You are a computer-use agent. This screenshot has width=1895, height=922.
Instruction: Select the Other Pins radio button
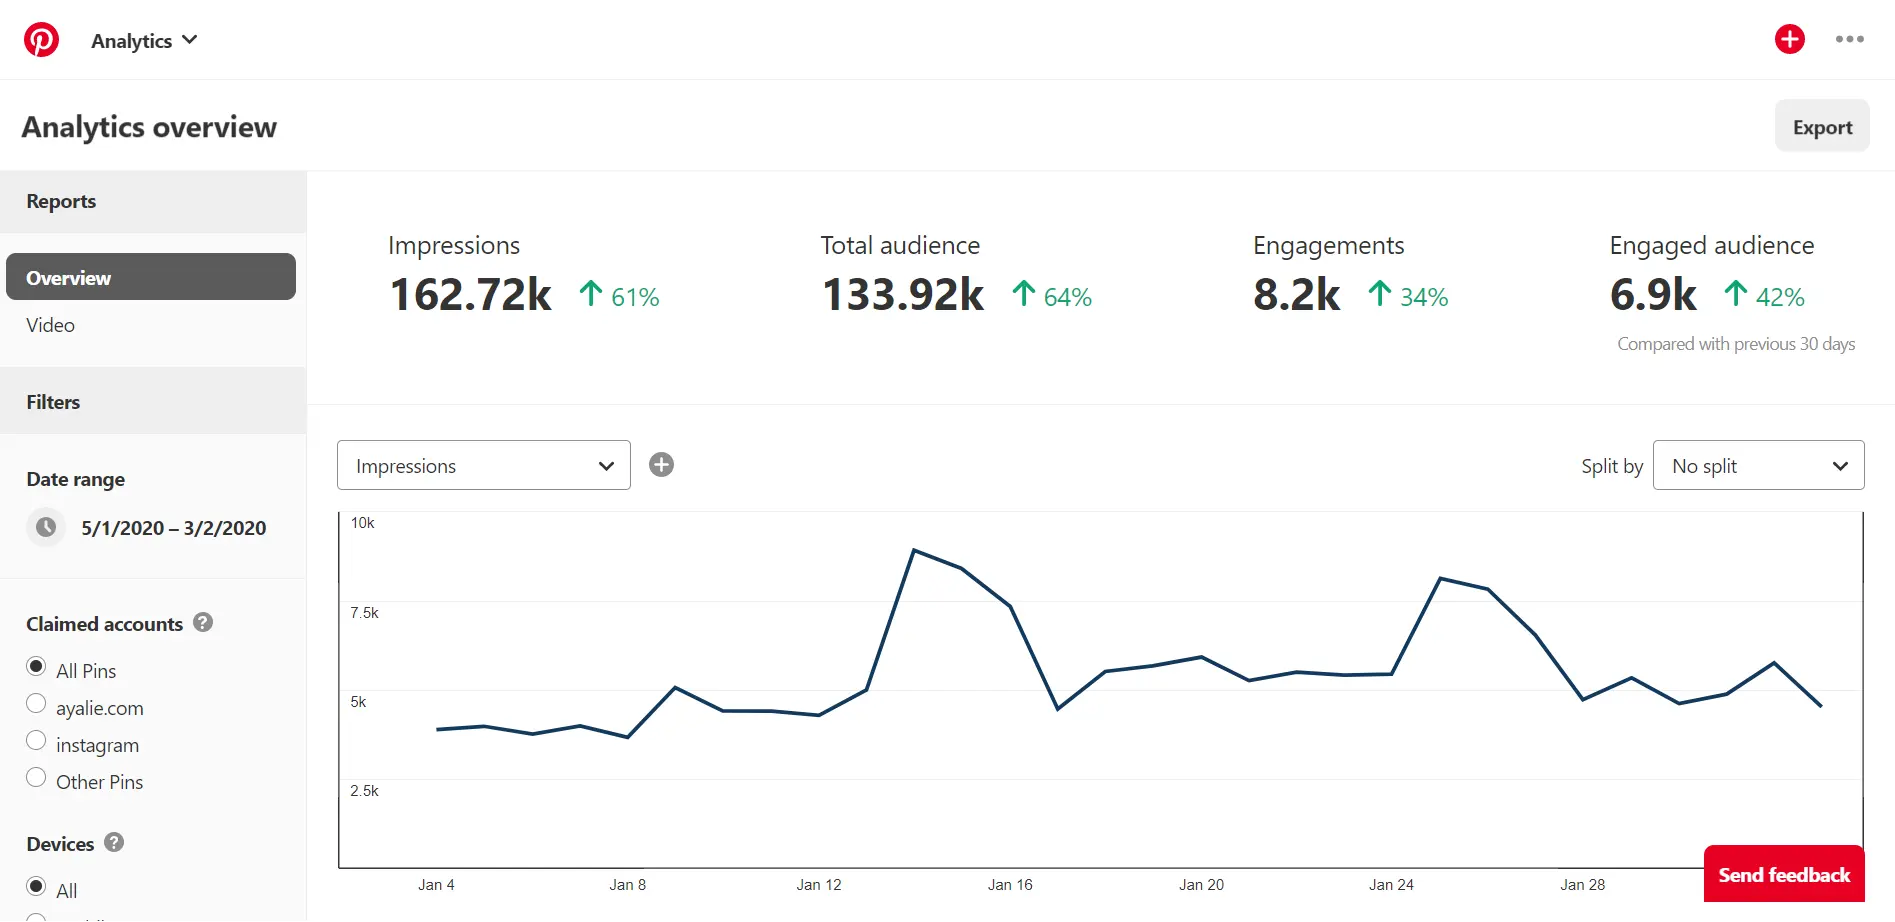pos(36,778)
